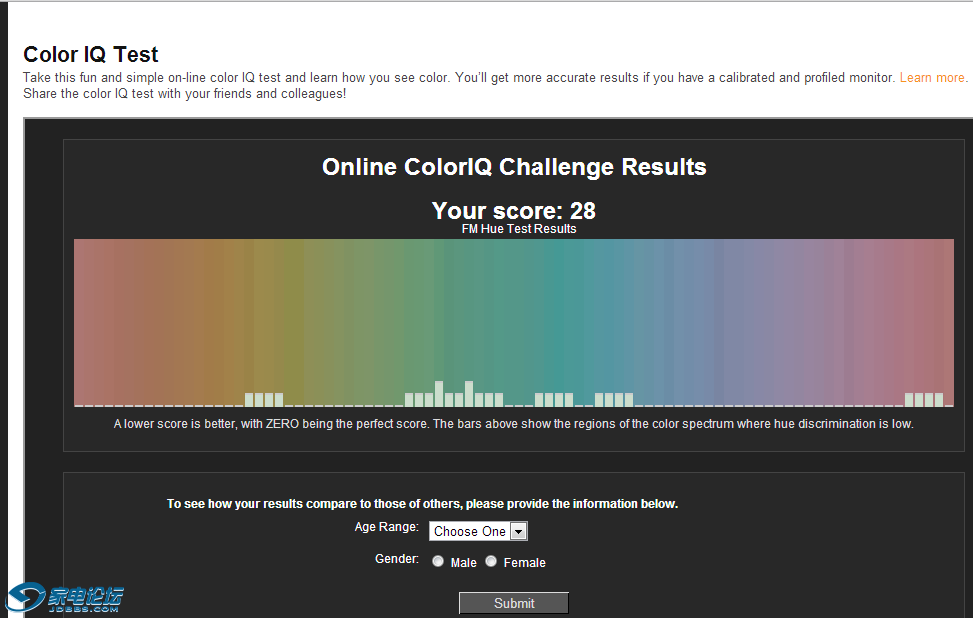Click the Color IQ Test page title
The image size is (973, 618).
click(x=91, y=55)
